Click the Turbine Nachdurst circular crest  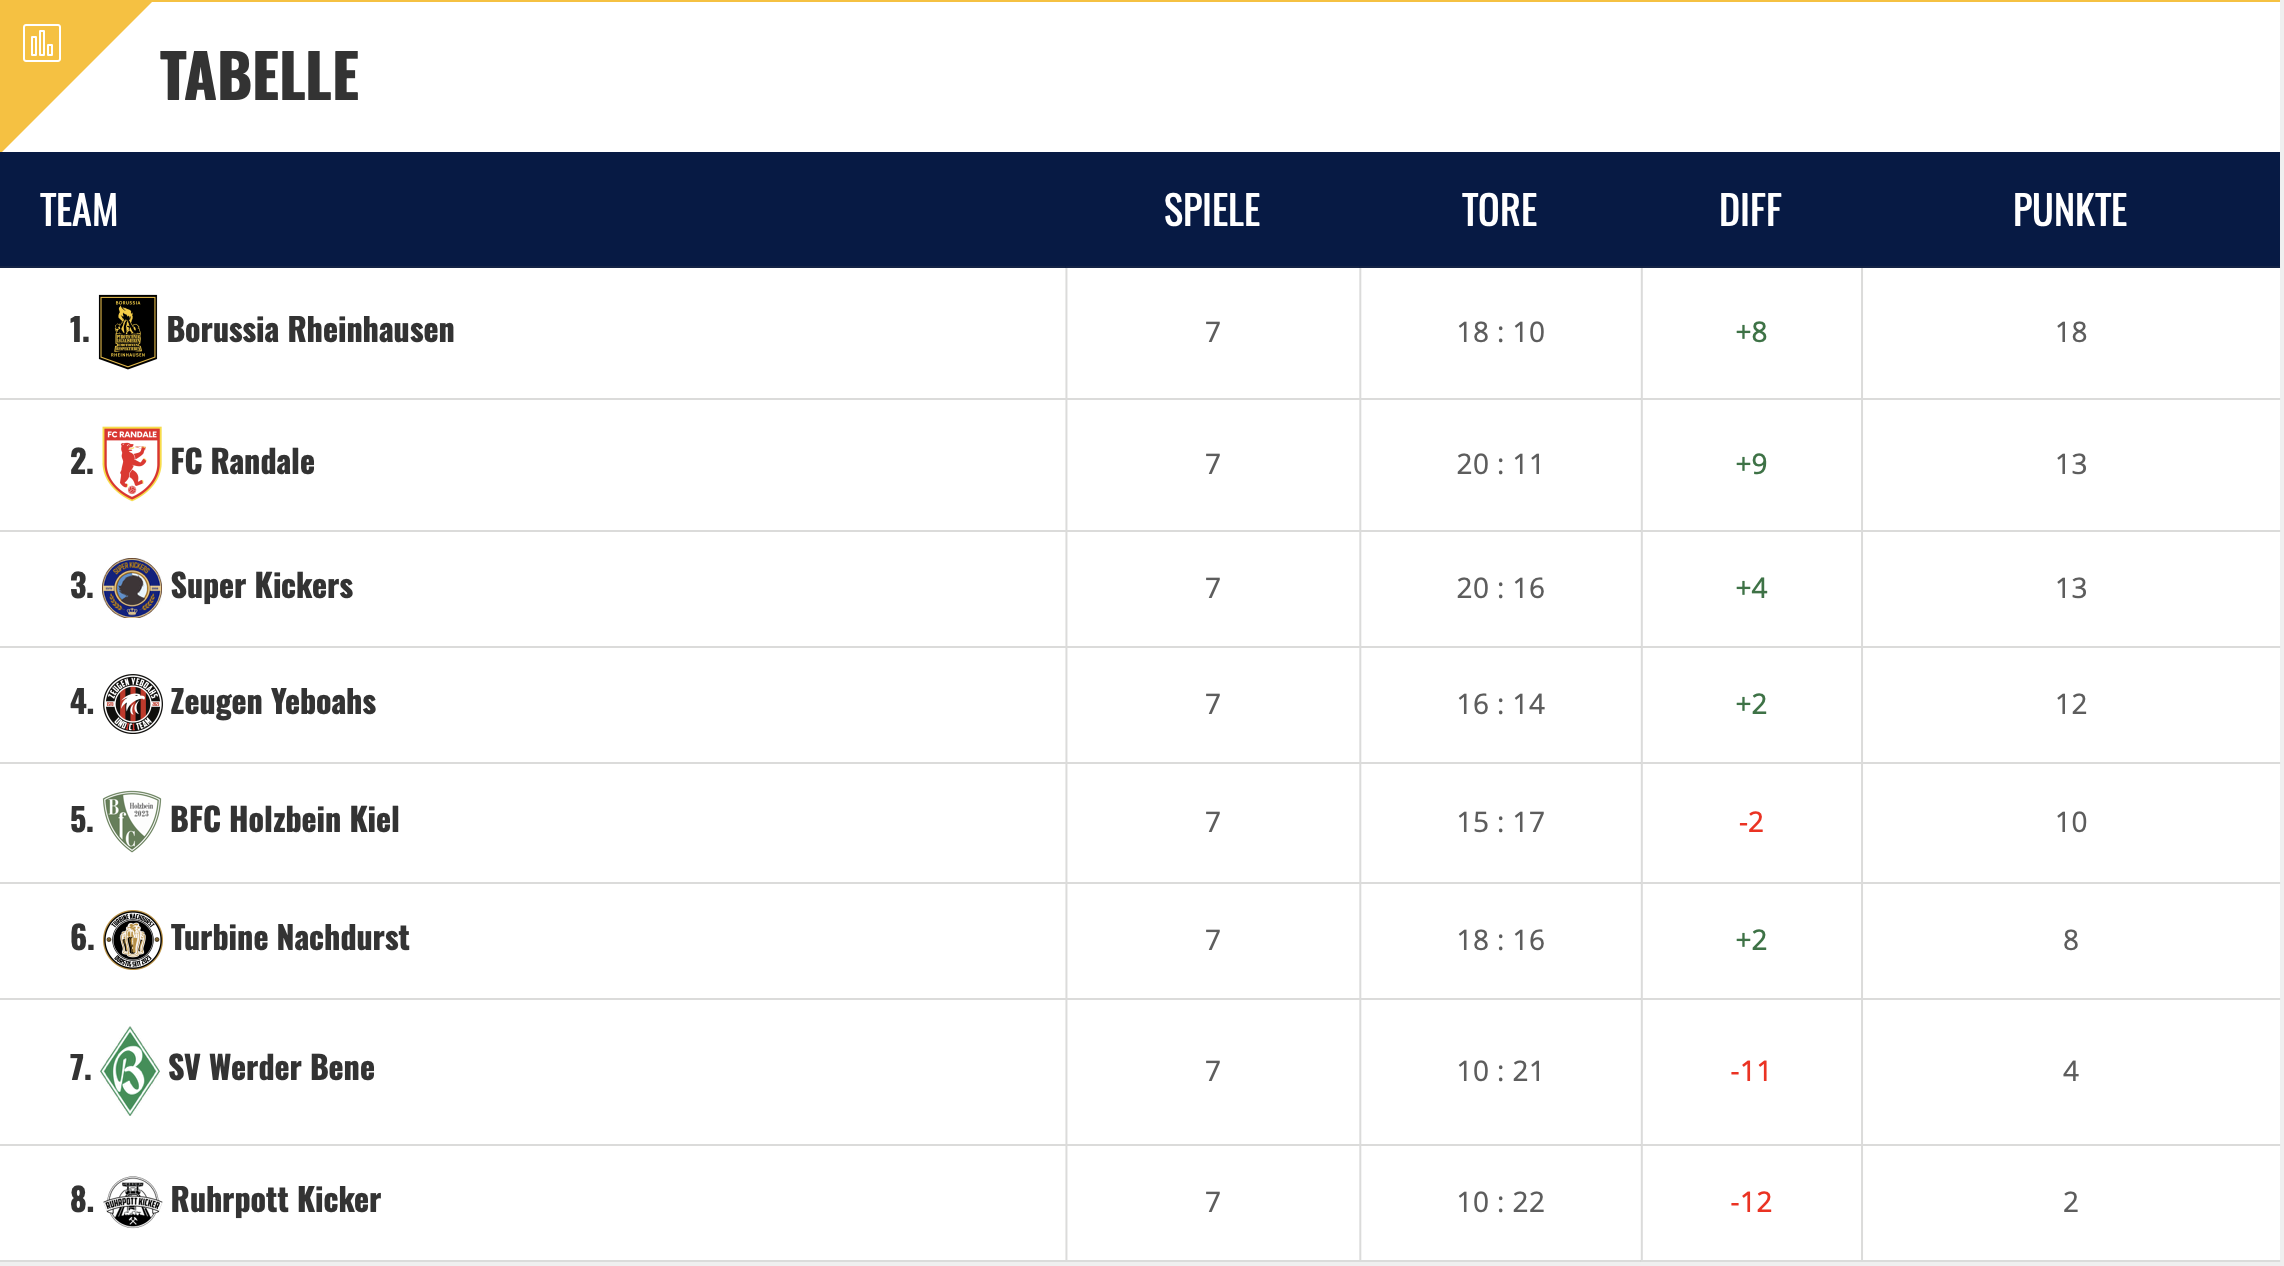click(x=132, y=939)
